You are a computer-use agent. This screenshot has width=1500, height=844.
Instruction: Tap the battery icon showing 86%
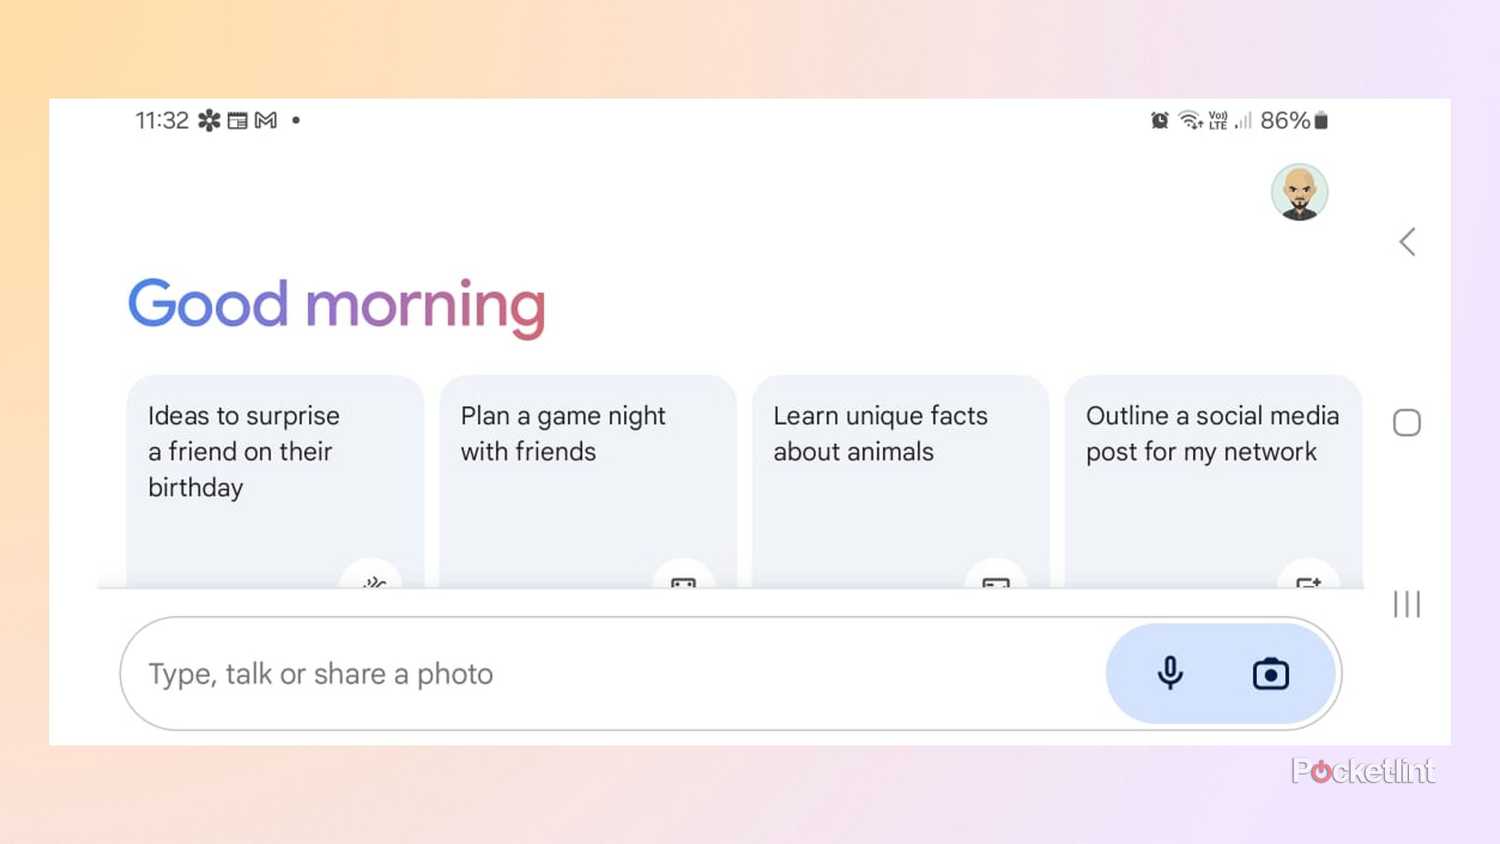(x=1321, y=121)
